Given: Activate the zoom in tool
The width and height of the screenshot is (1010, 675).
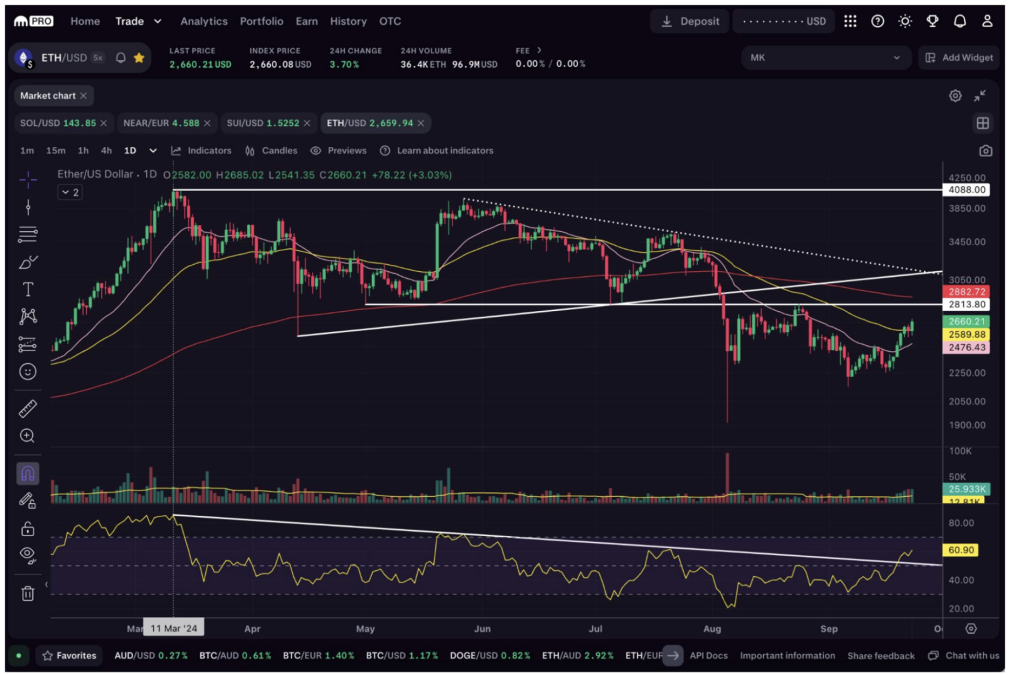Looking at the screenshot, I should (x=28, y=436).
